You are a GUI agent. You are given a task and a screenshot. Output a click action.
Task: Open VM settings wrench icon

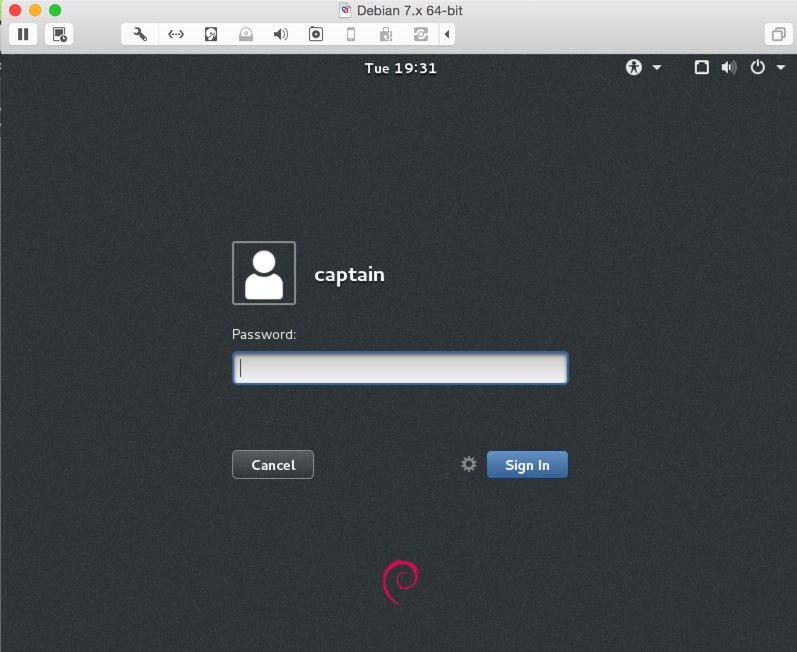coord(140,34)
